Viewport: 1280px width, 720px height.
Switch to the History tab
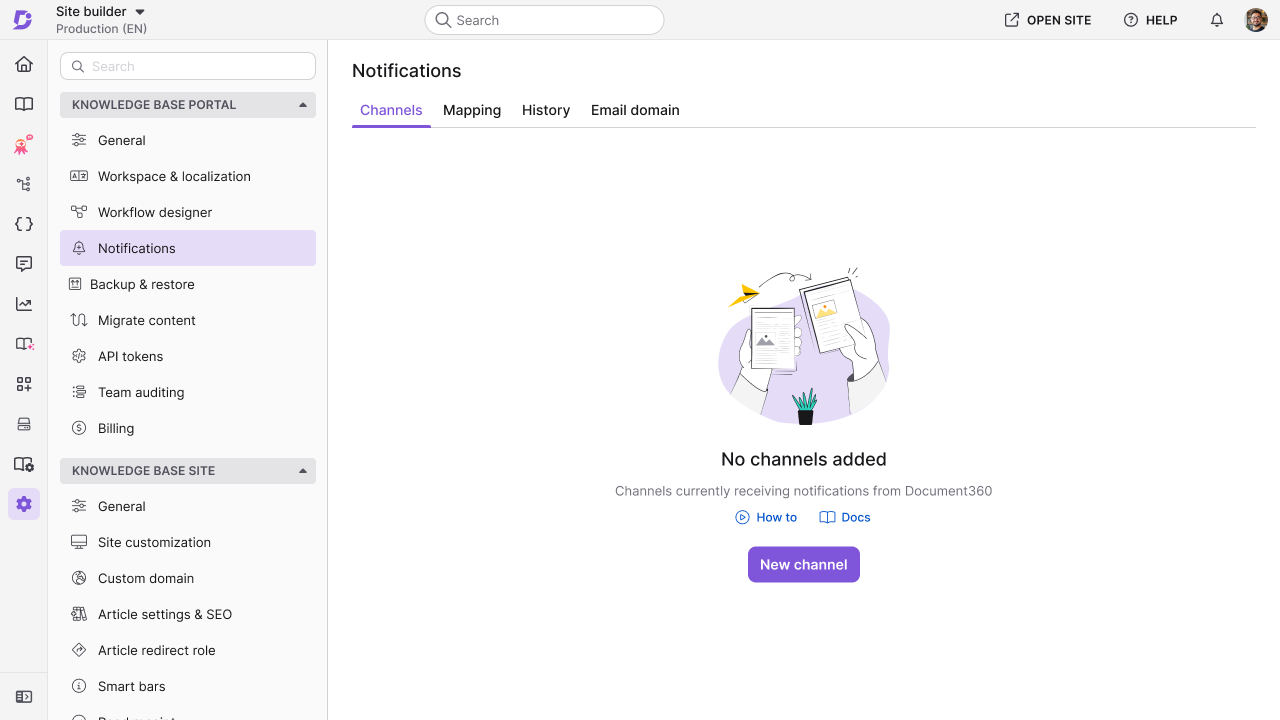[546, 110]
